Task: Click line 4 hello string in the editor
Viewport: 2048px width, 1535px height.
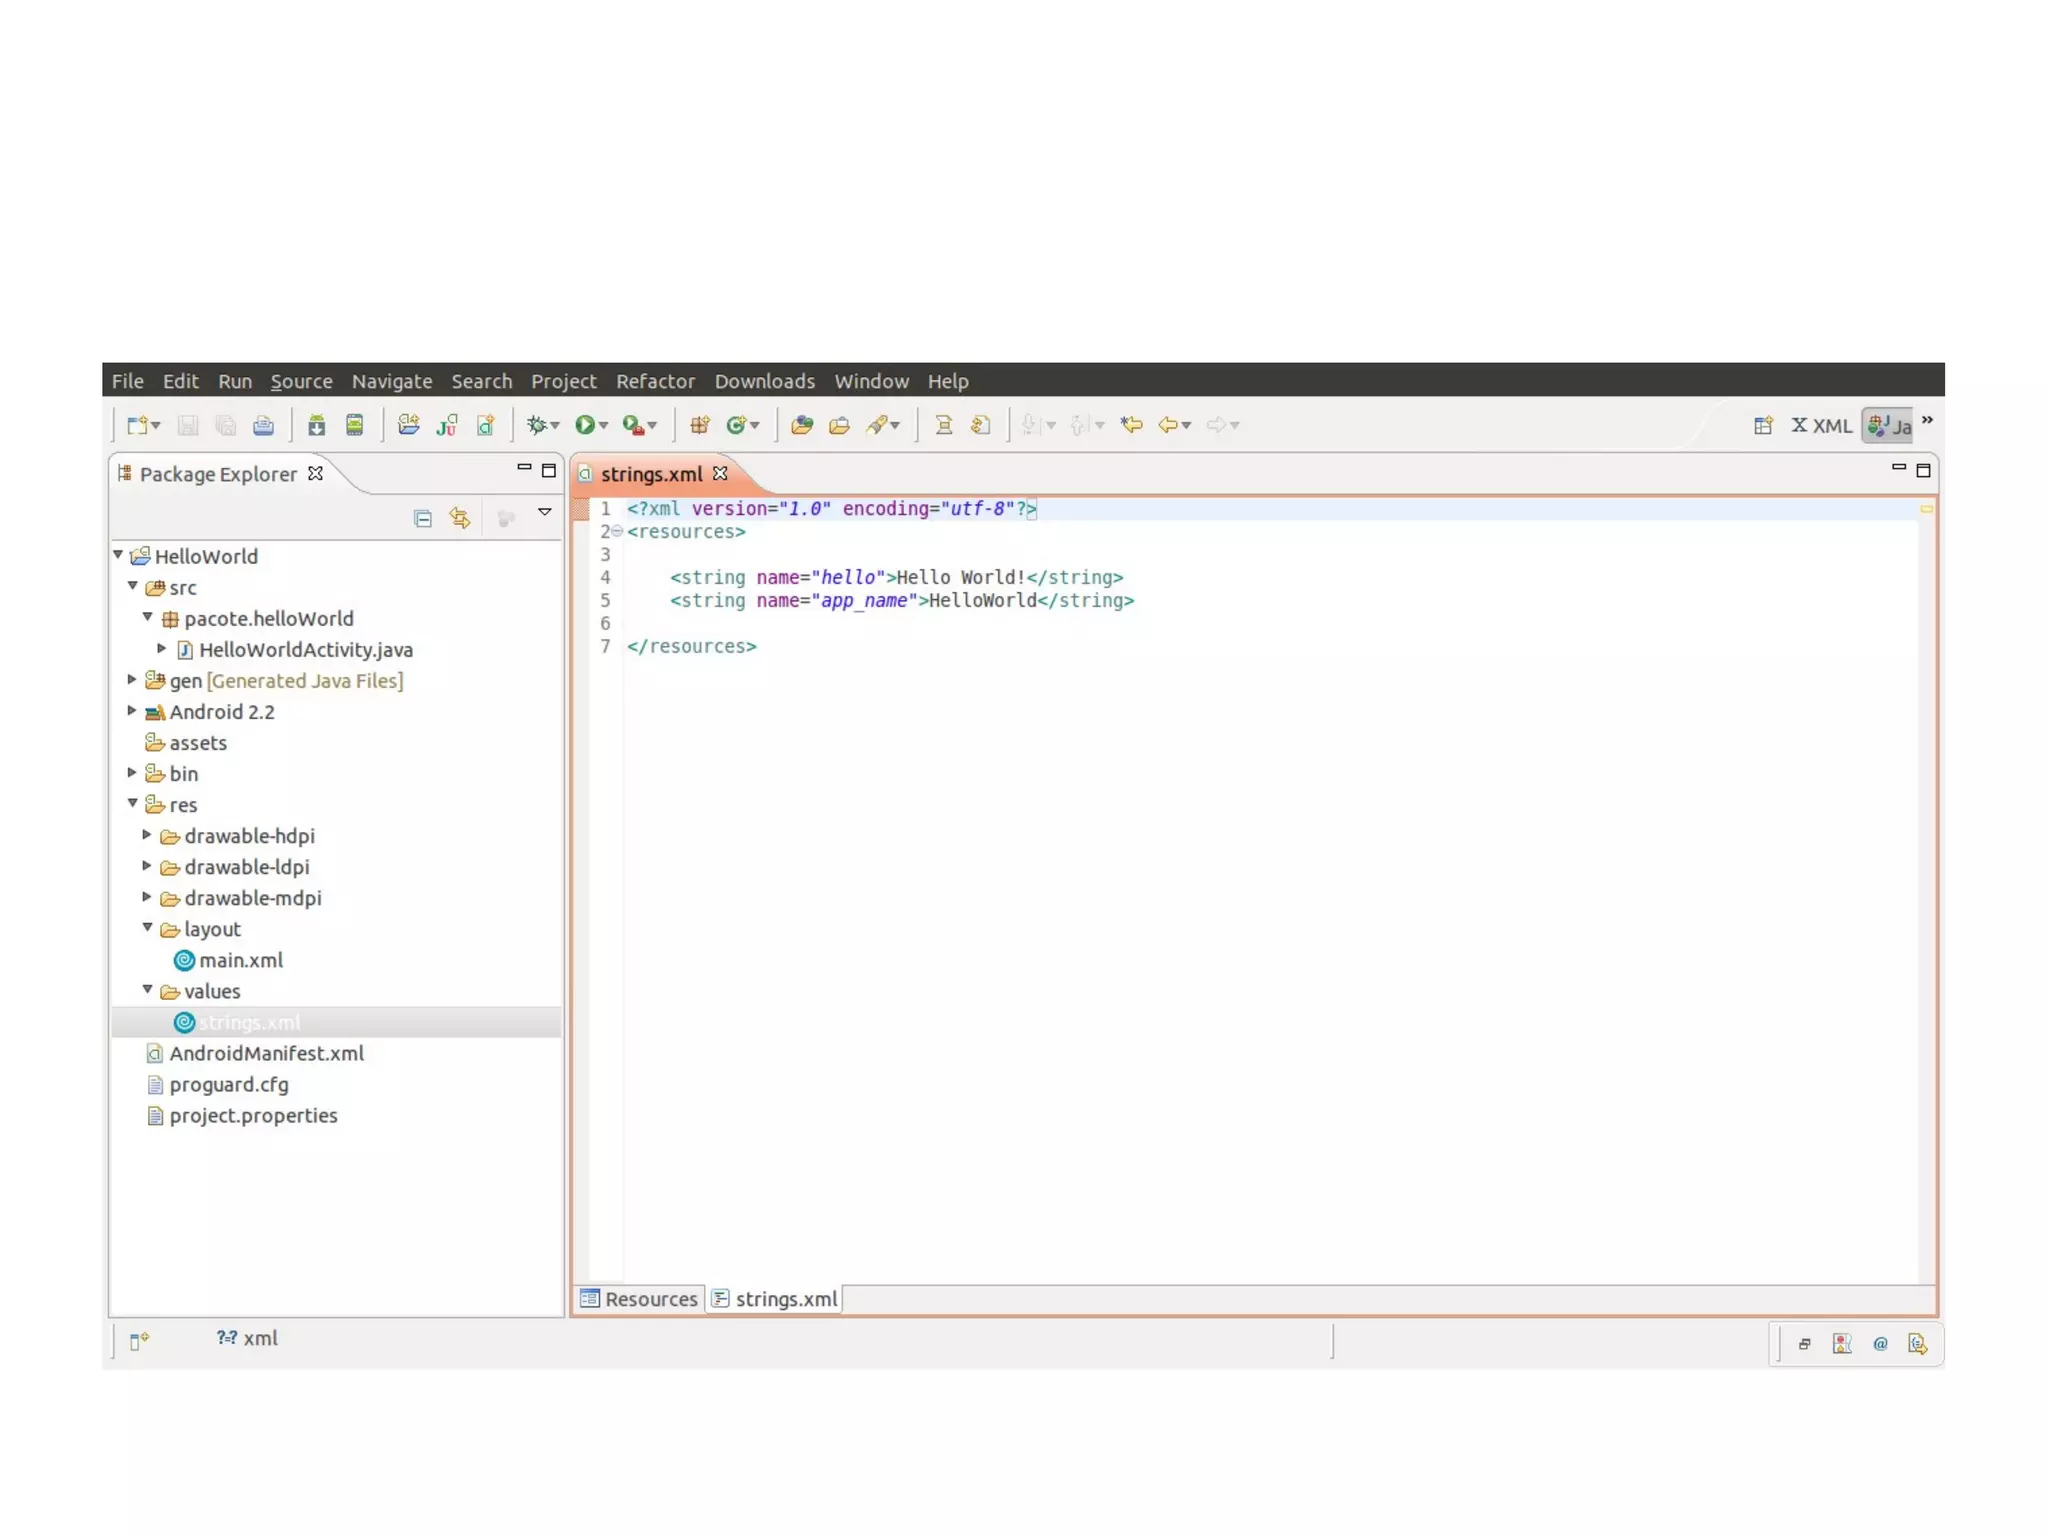Action: pyautogui.click(x=896, y=577)
